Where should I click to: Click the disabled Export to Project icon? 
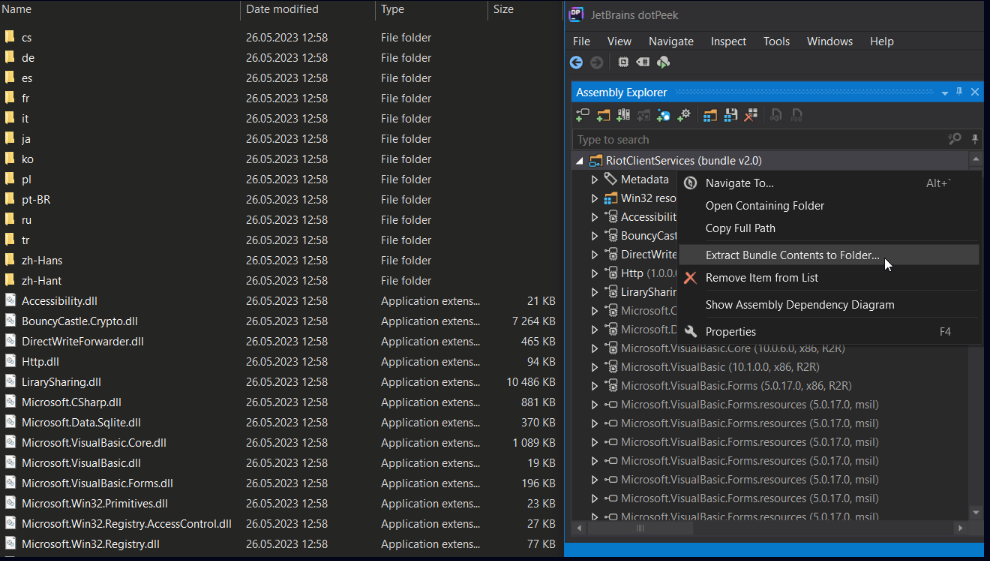tap(776, 115)
